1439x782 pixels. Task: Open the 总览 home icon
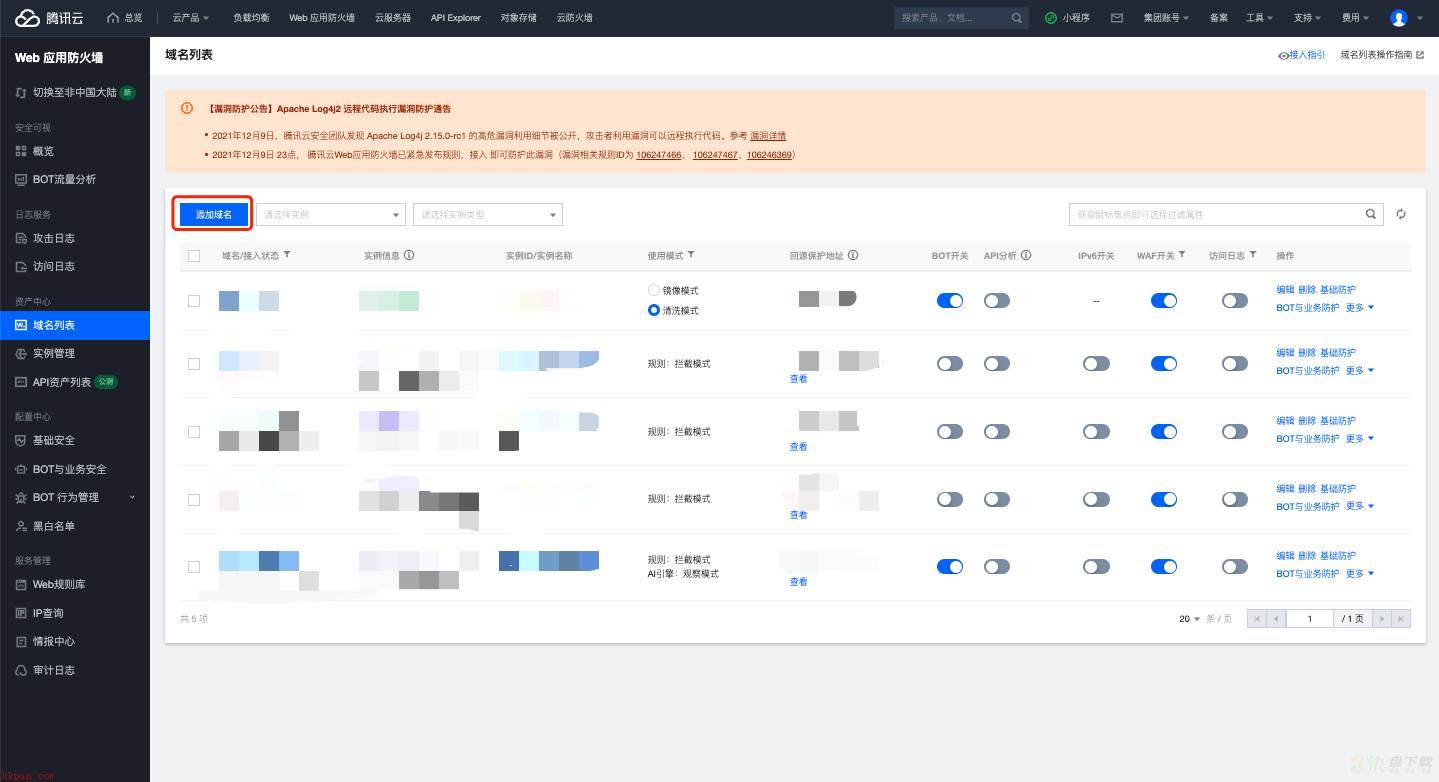point(113,18)
